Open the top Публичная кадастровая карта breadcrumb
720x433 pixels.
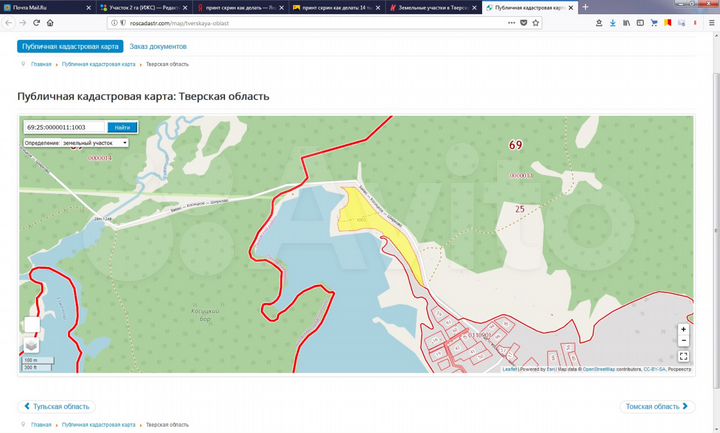pos(99,64)
